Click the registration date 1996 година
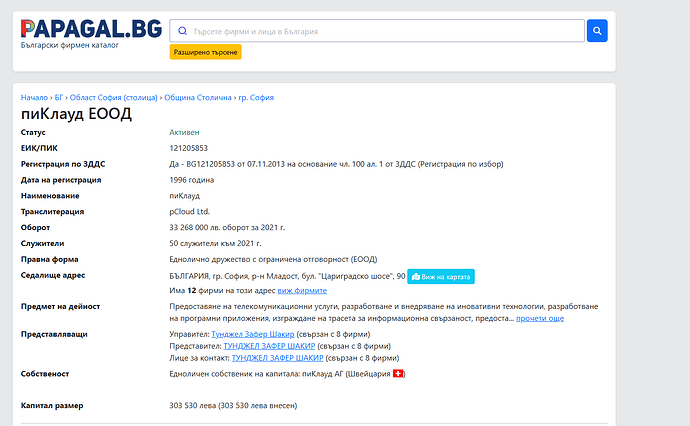Screen dimensions: 690x426 tap(191, 180)
